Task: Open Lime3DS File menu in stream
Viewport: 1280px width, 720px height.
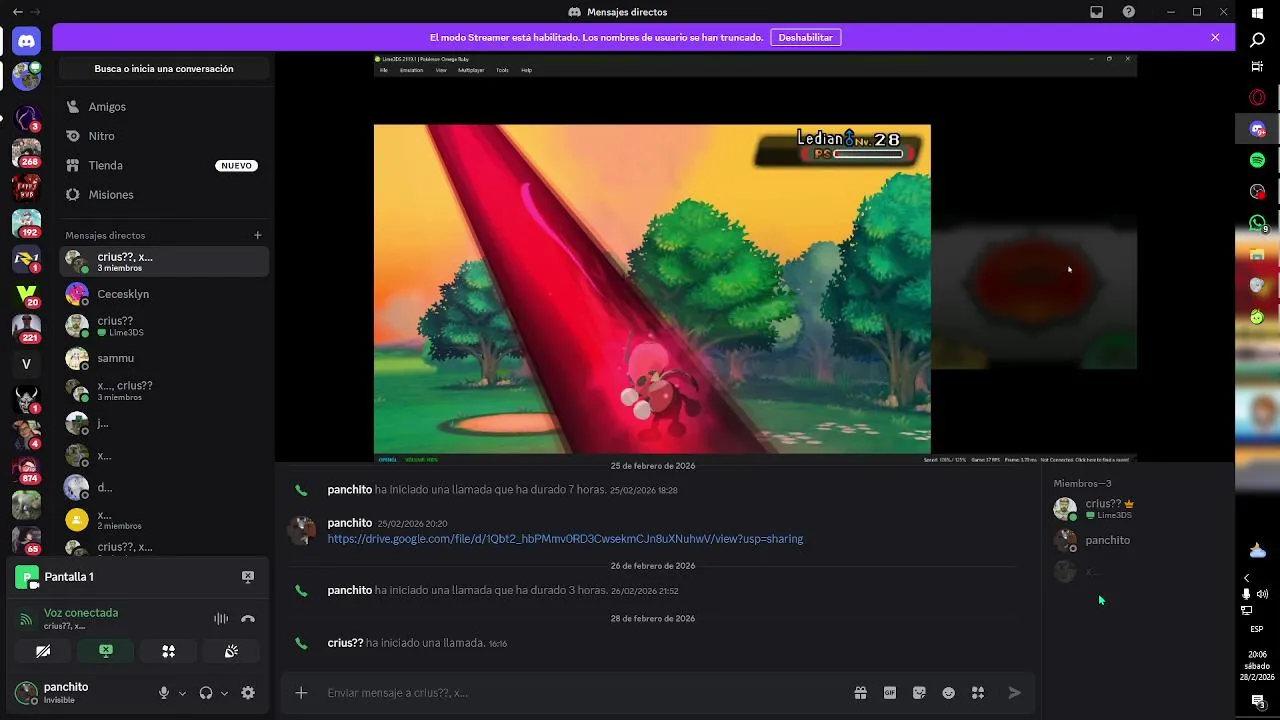Action: [x=383, y=70]
